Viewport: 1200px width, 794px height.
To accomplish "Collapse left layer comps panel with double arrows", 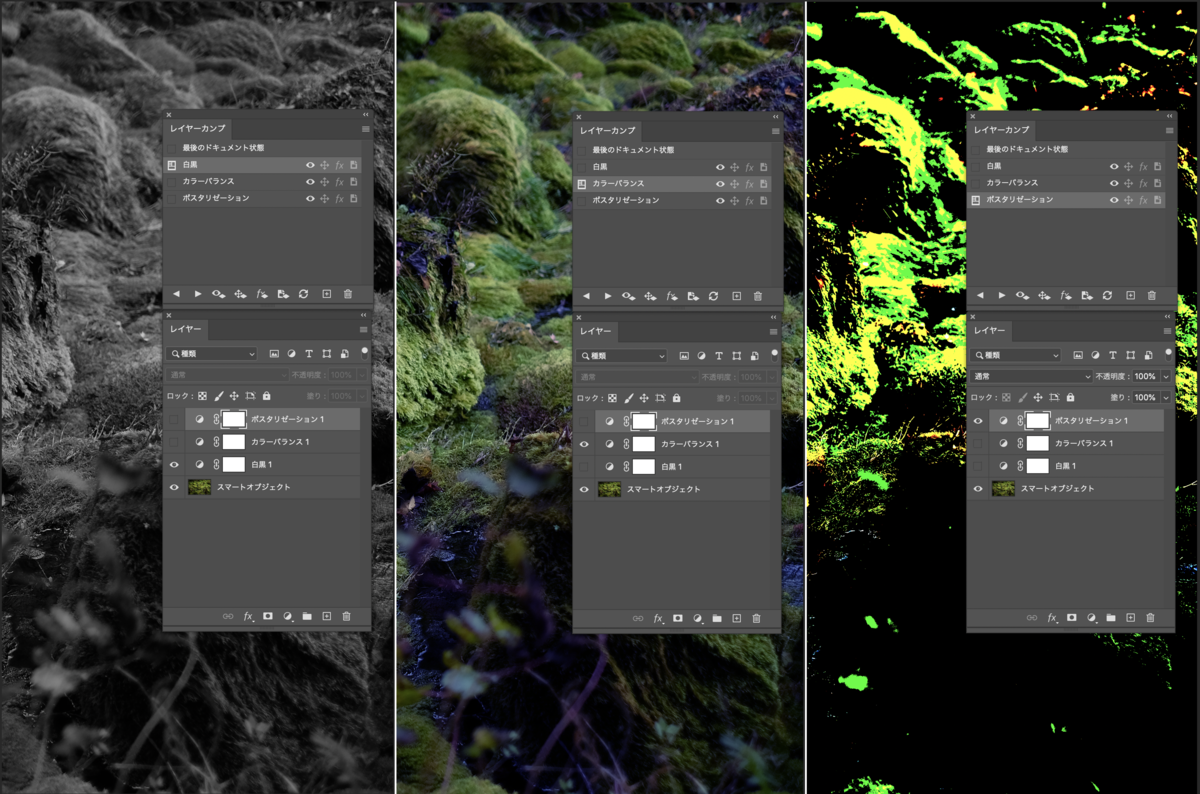I will point(366,116).
